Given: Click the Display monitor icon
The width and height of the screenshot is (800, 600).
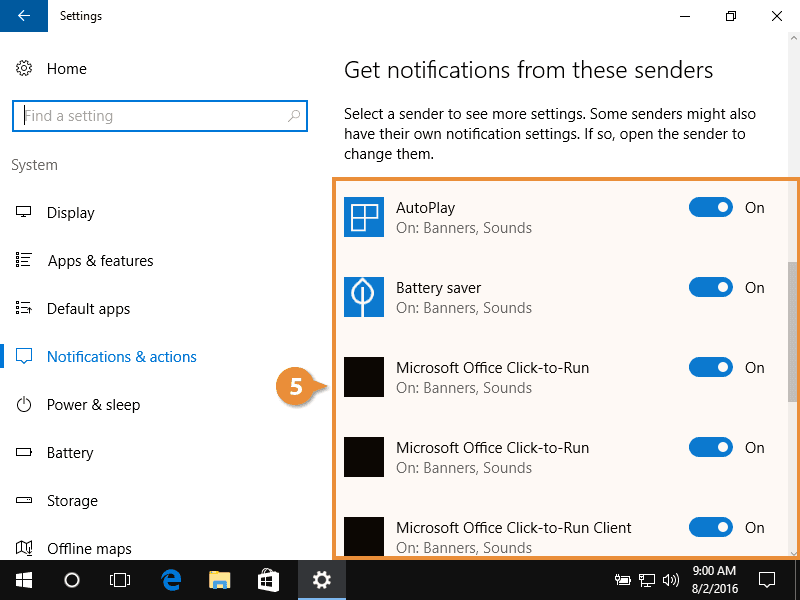Looking at the screenshot, I should [x=23, y=212].
